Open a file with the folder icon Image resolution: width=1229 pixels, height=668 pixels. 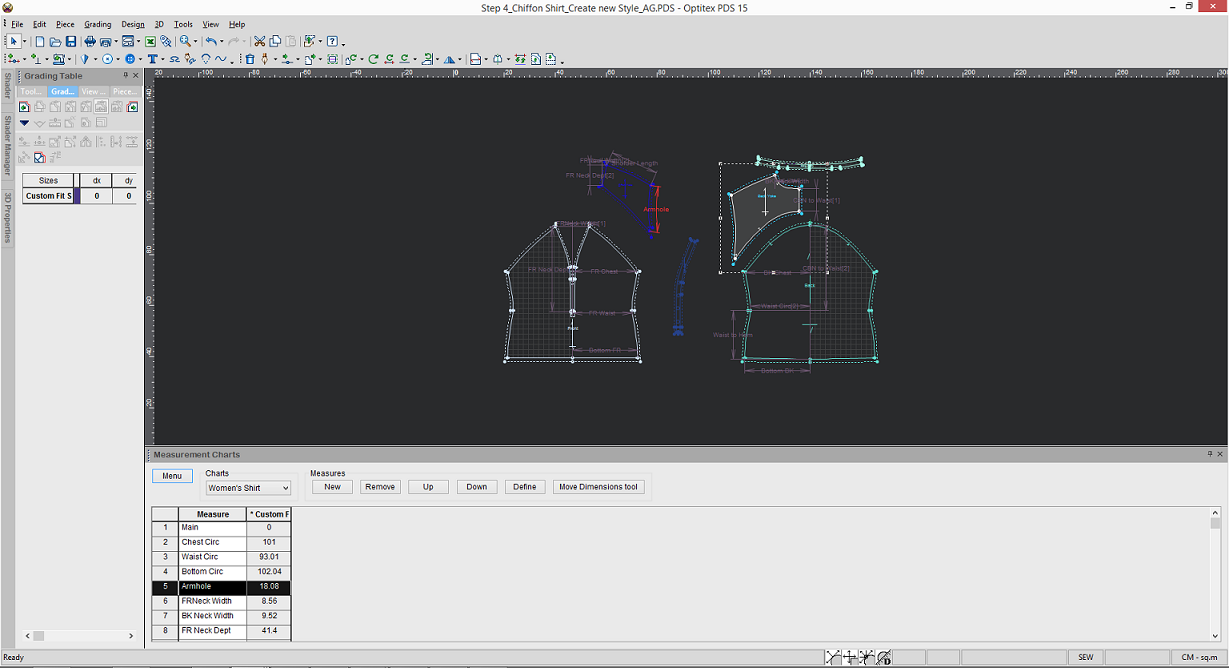click(x=55, y=41)
